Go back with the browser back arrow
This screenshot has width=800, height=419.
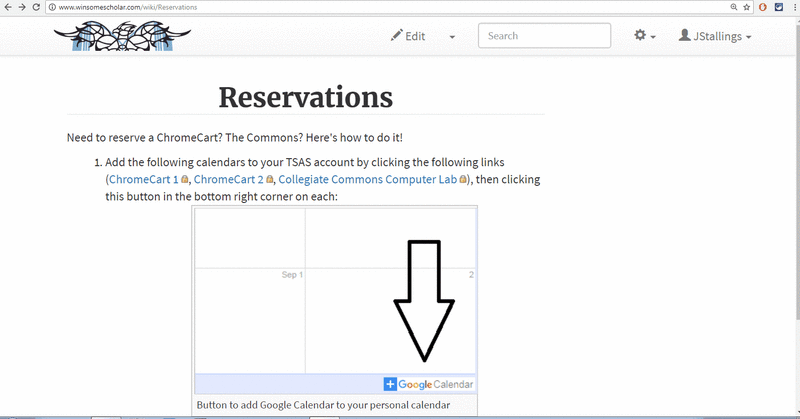tap(8, 7)
